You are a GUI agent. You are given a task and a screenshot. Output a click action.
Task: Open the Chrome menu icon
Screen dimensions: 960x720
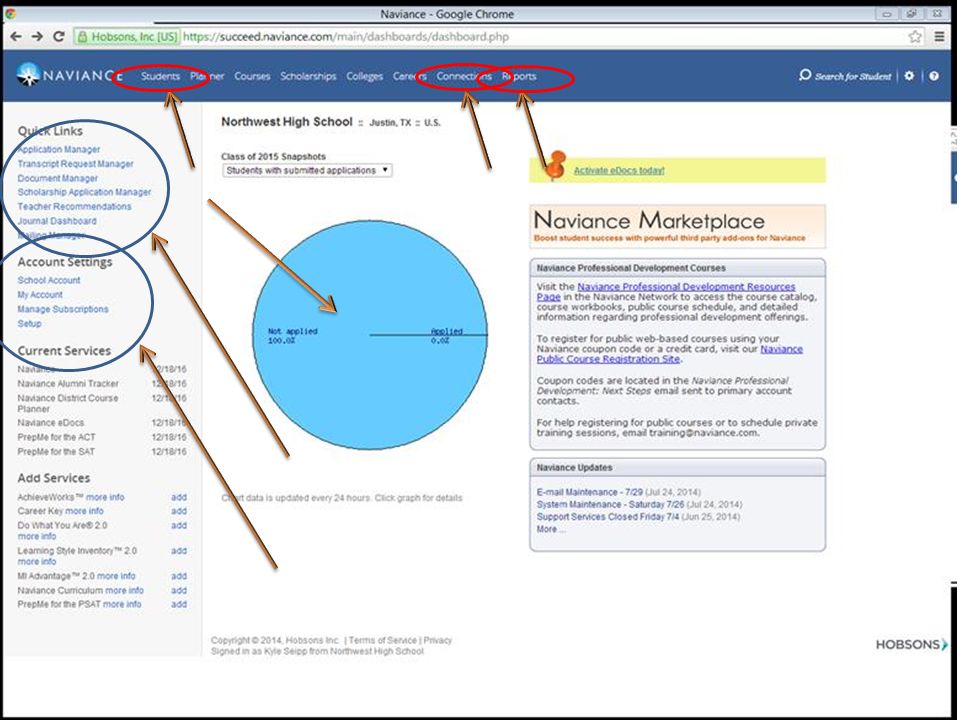[x=939, y=37]
